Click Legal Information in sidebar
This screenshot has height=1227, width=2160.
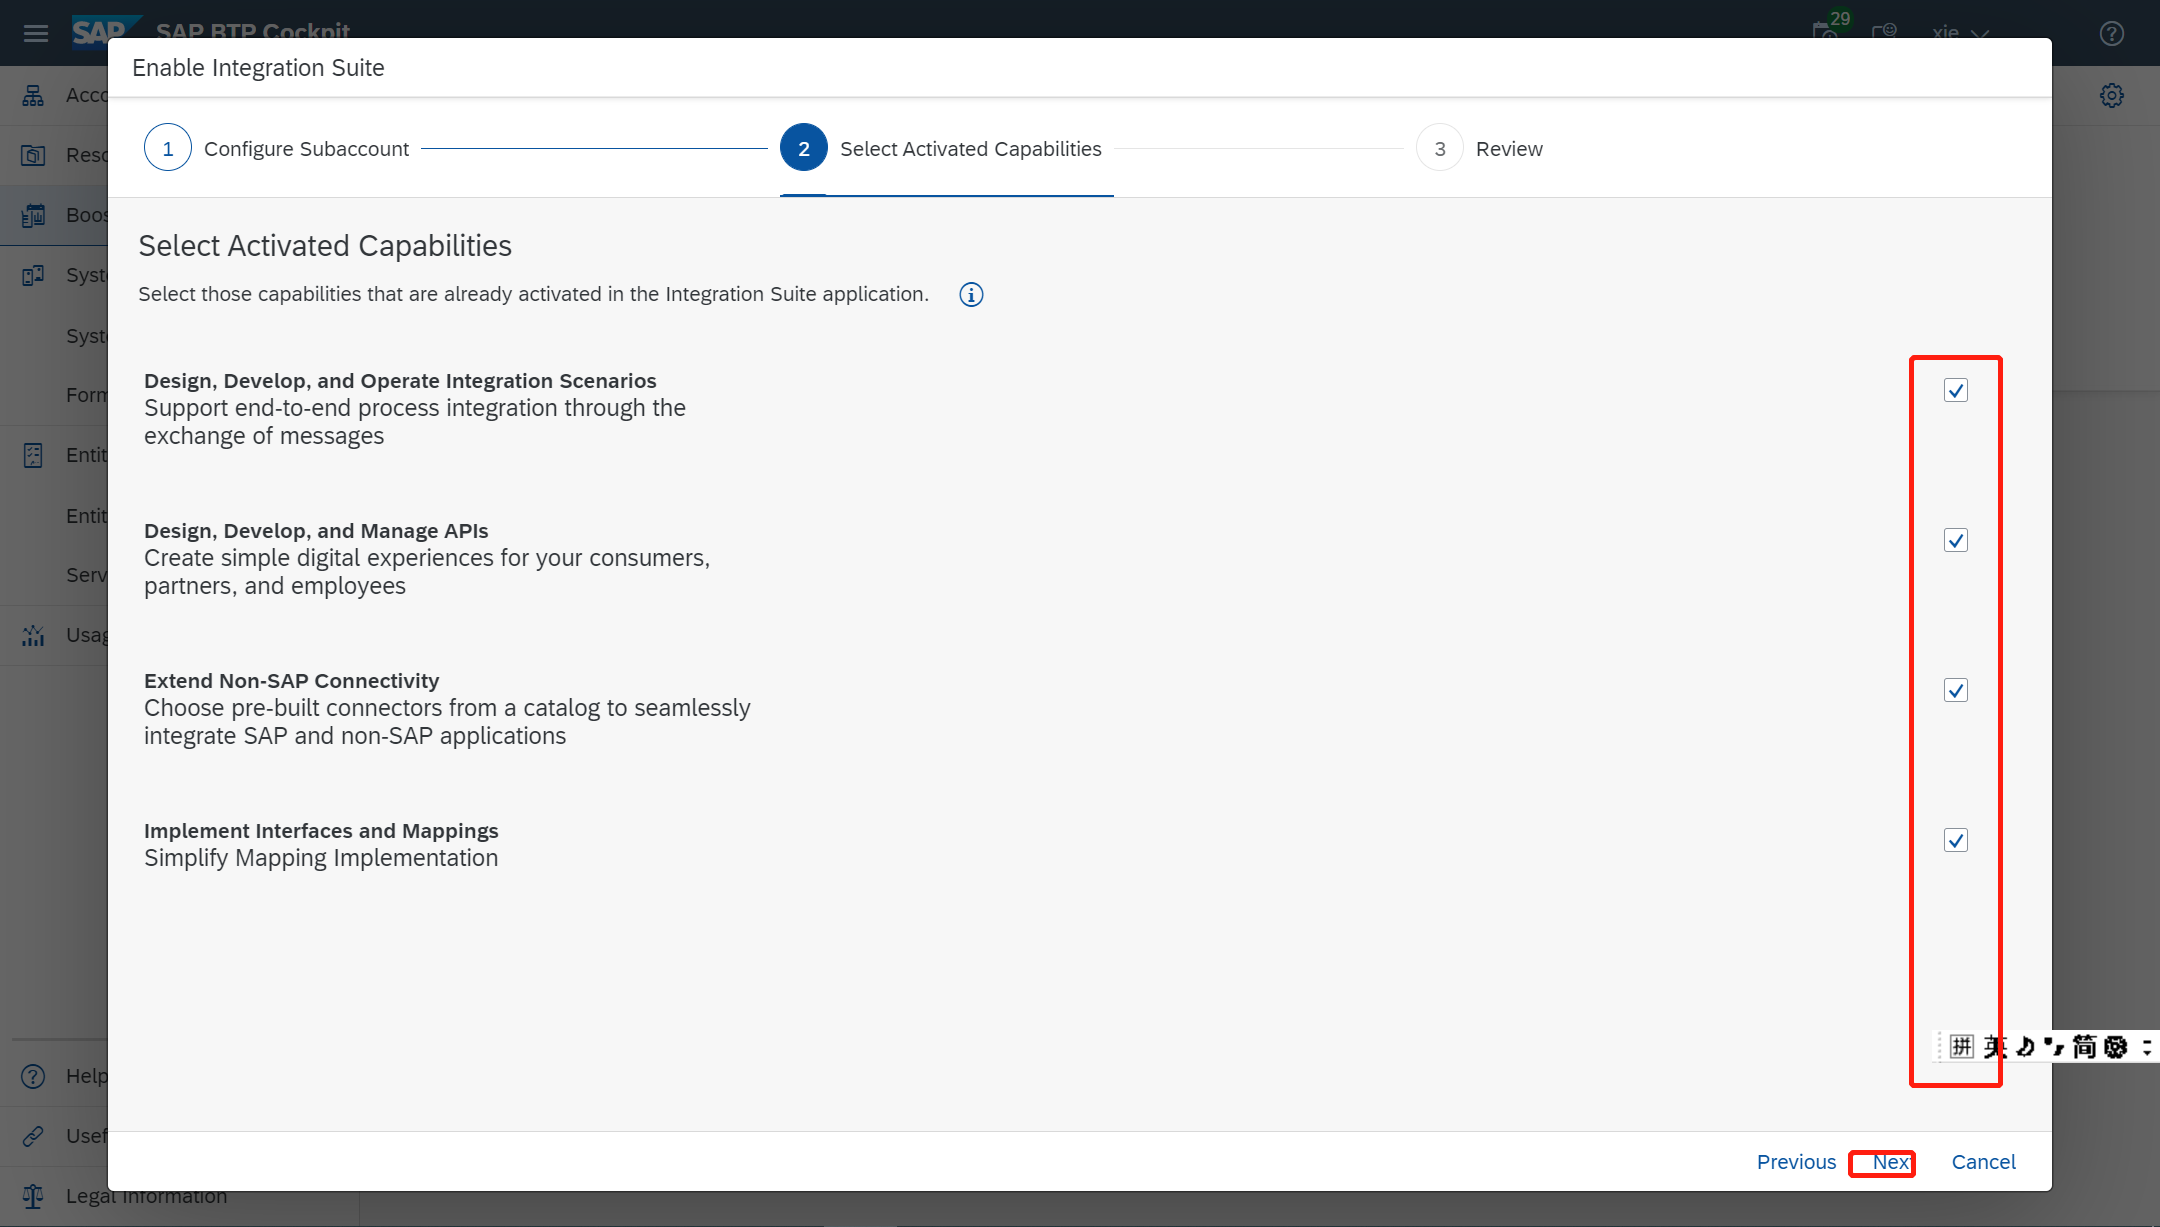click(147, 1196)
